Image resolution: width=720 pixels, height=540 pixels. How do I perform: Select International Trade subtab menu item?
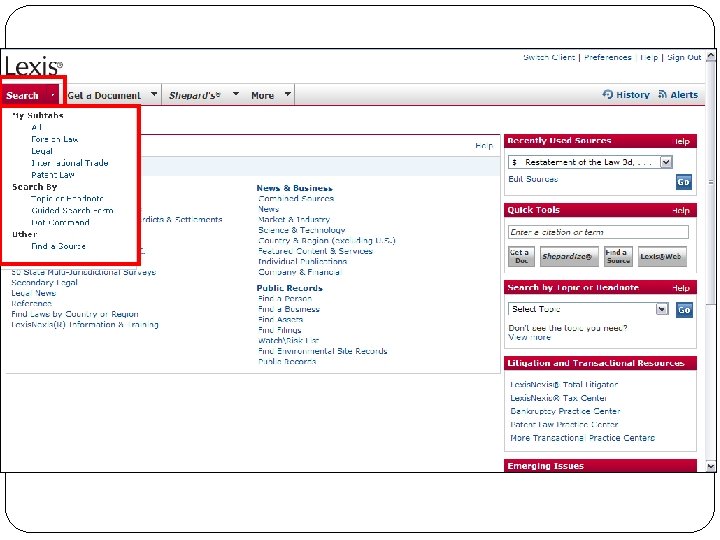click(69, 163)
